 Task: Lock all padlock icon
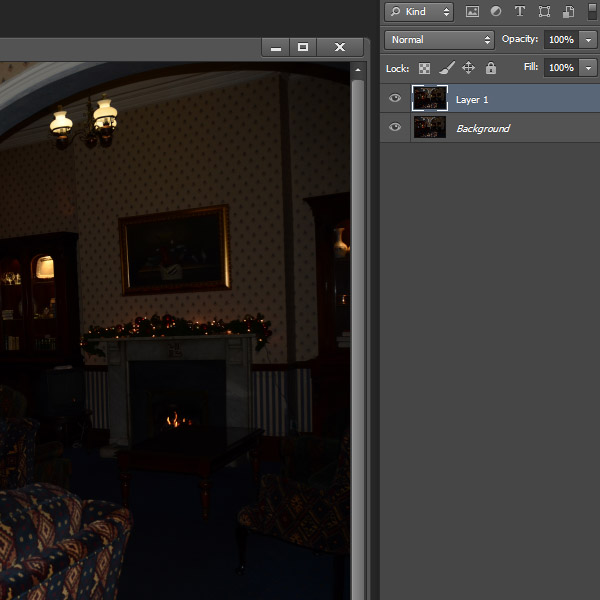(491, 68)
